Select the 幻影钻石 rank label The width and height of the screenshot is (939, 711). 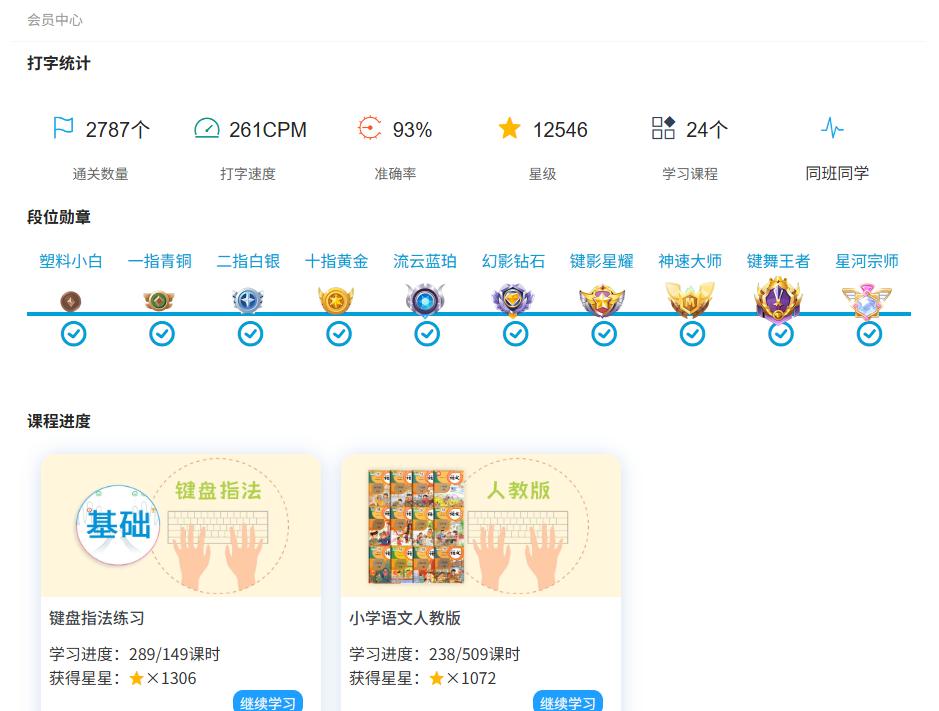[513, 261]
